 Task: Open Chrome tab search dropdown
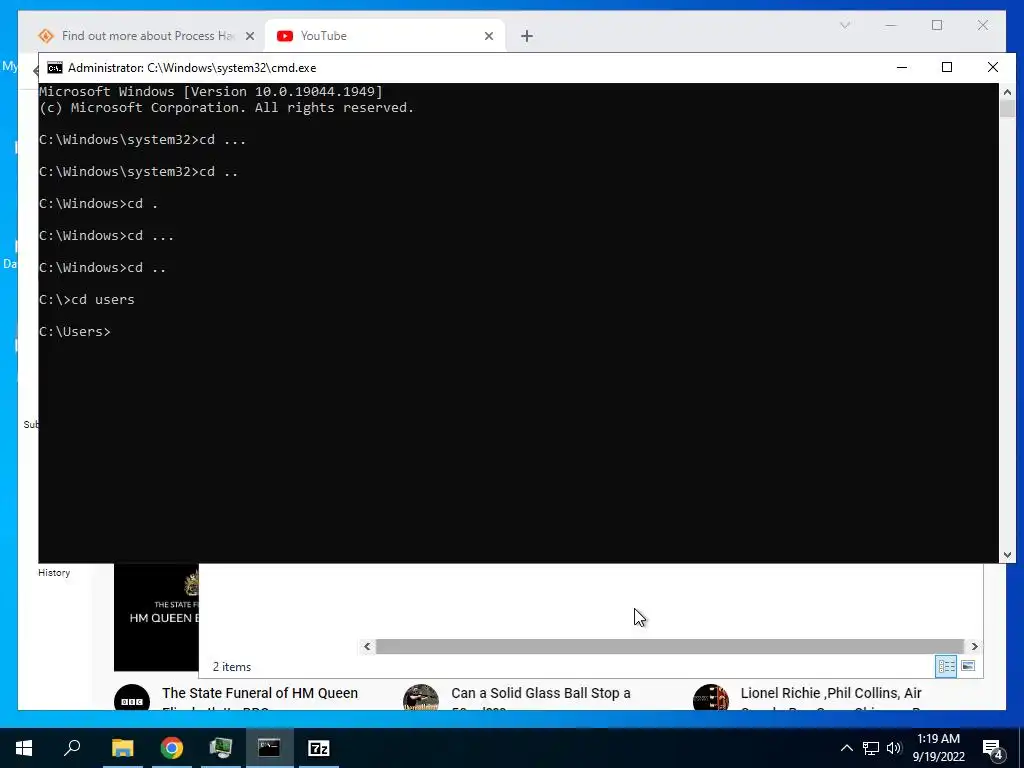(x=844, y=25)
